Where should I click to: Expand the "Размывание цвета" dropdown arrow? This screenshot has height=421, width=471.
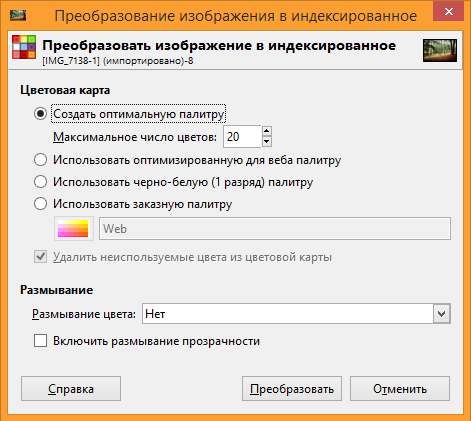coord(442,313)
